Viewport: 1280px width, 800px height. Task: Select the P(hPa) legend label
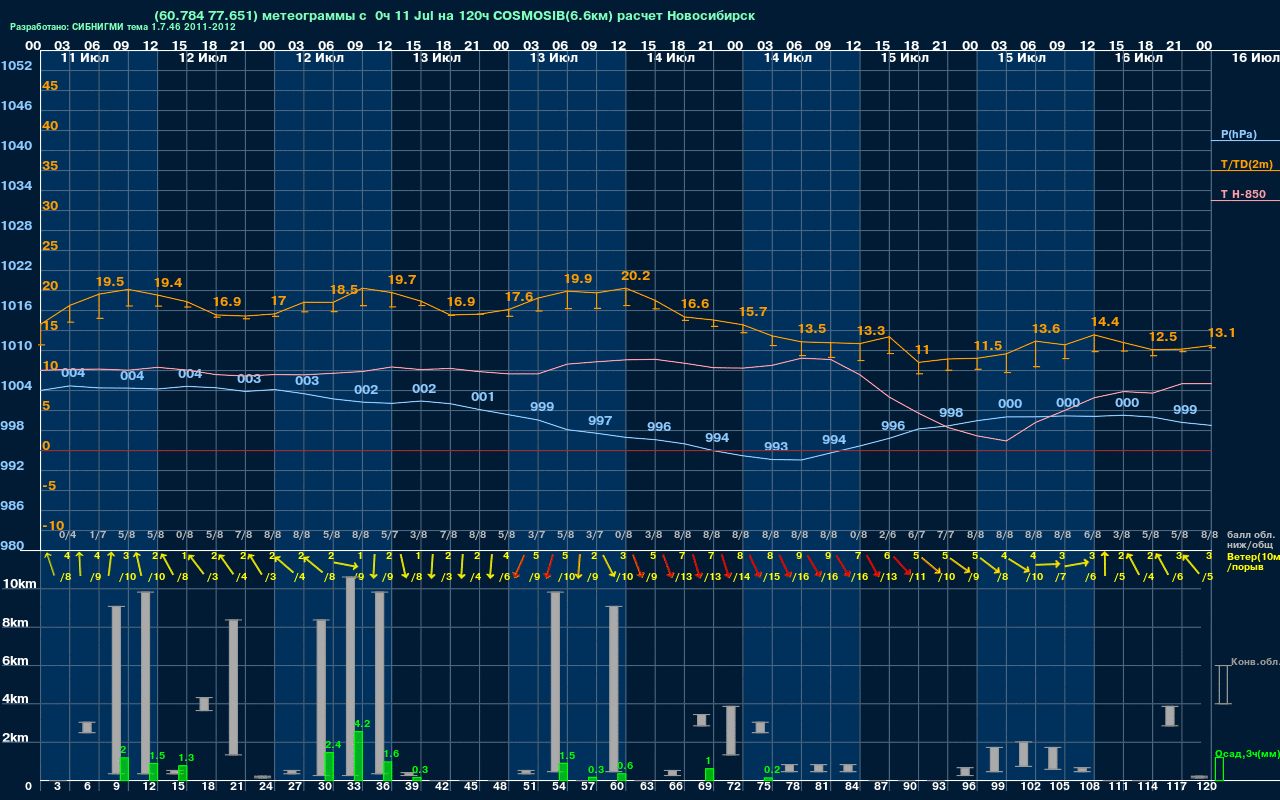(x=1239, y=134)
